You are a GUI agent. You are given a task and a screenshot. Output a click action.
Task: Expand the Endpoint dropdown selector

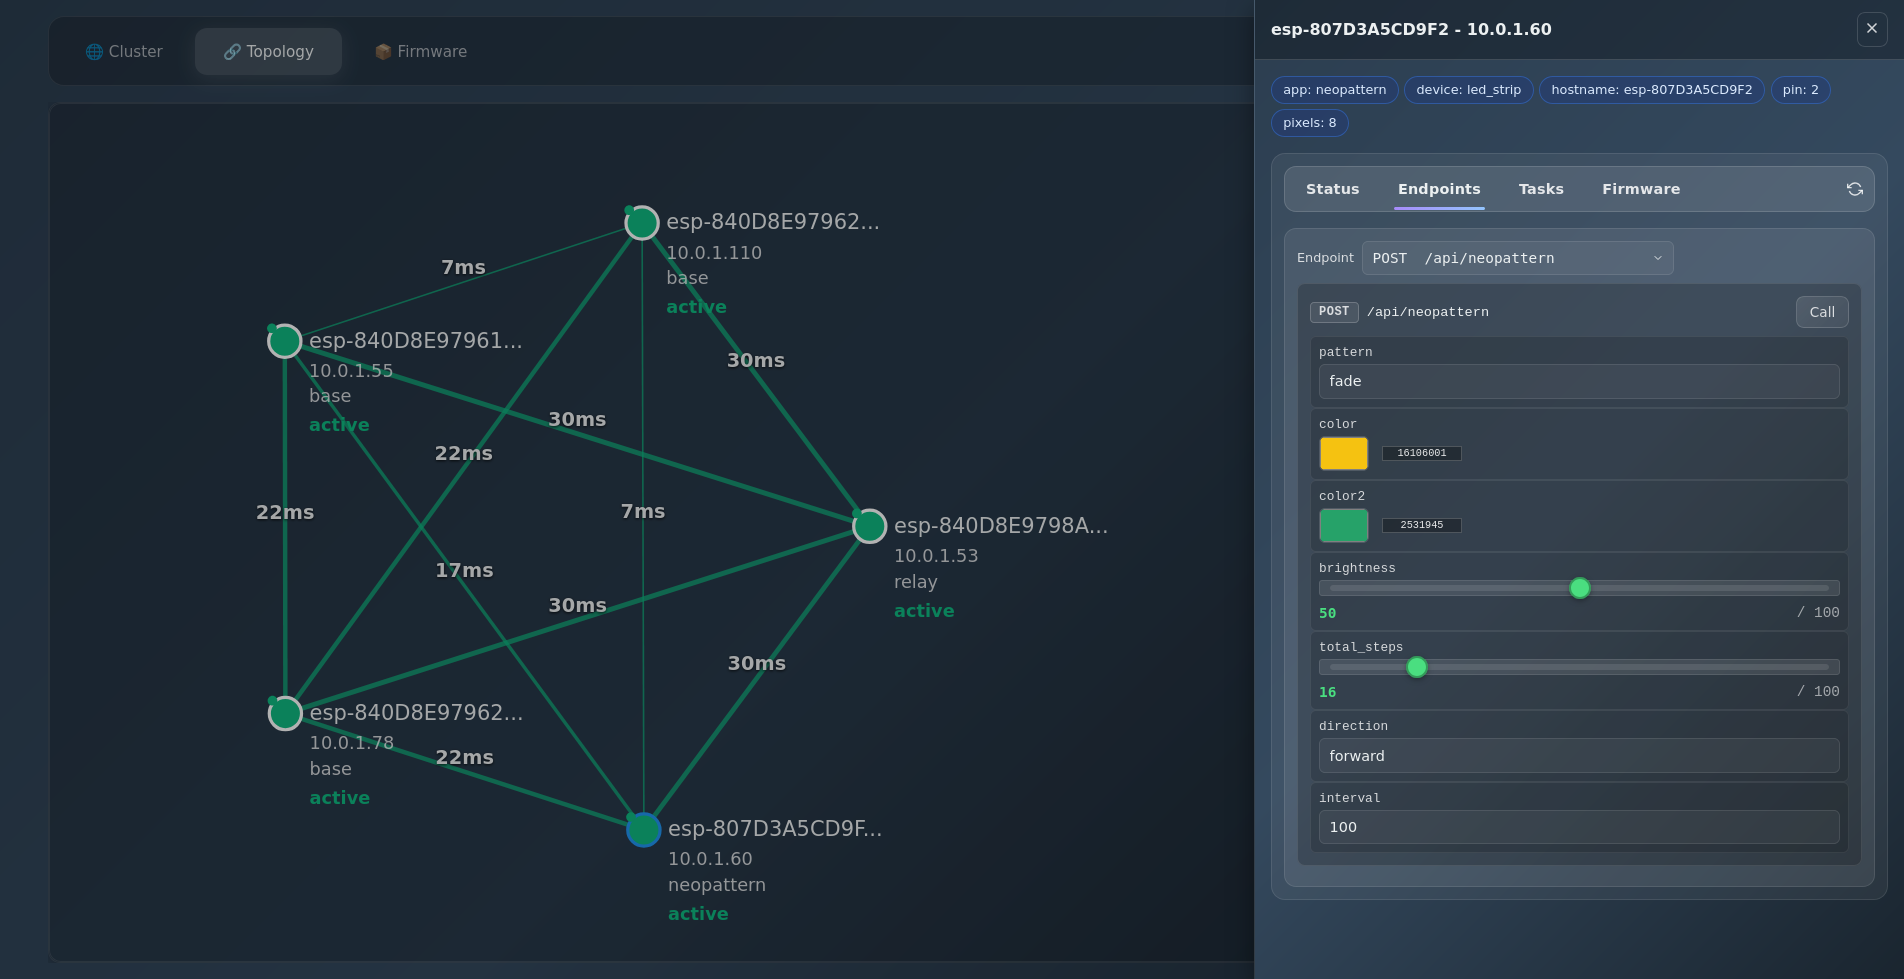(1516, 258)
